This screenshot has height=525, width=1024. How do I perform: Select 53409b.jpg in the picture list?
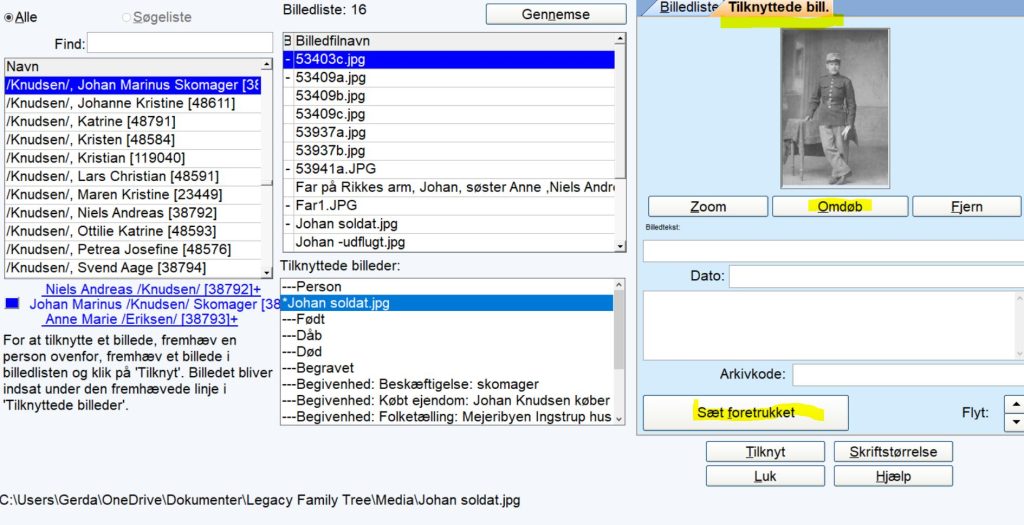pyautogui.click(x=449, y=96)
